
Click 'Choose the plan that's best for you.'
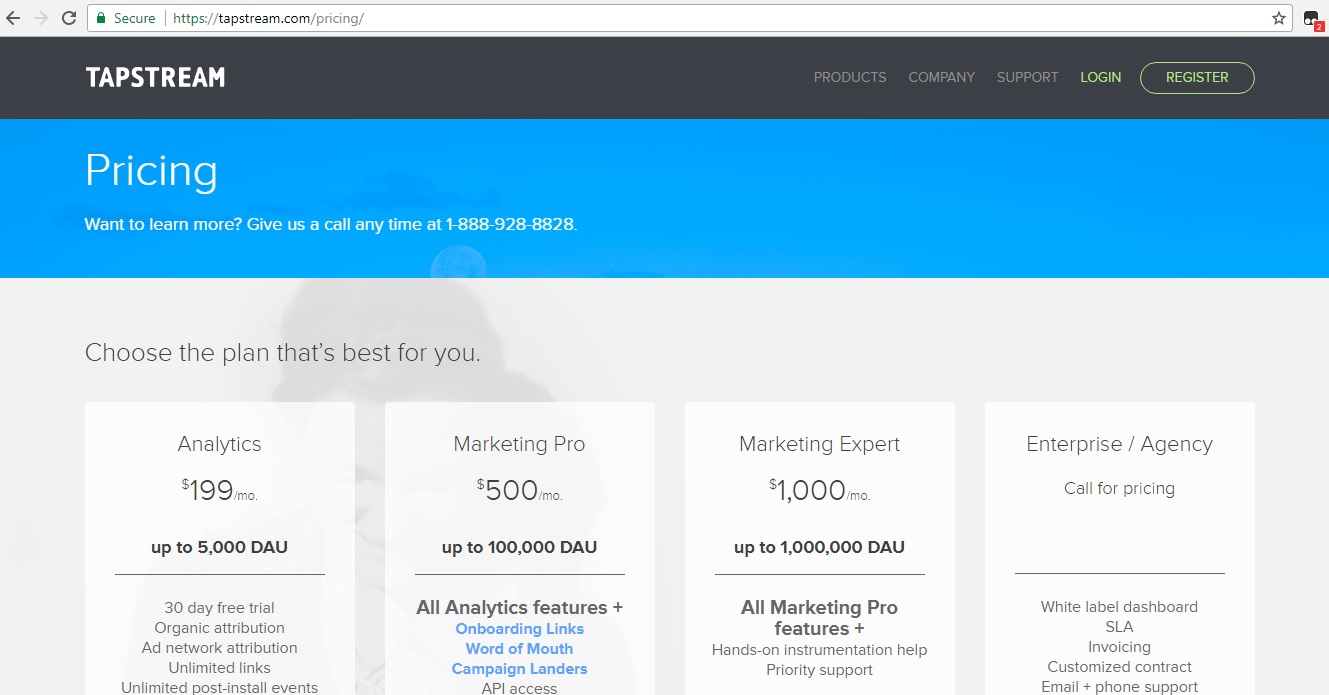[x=282, y=353]
